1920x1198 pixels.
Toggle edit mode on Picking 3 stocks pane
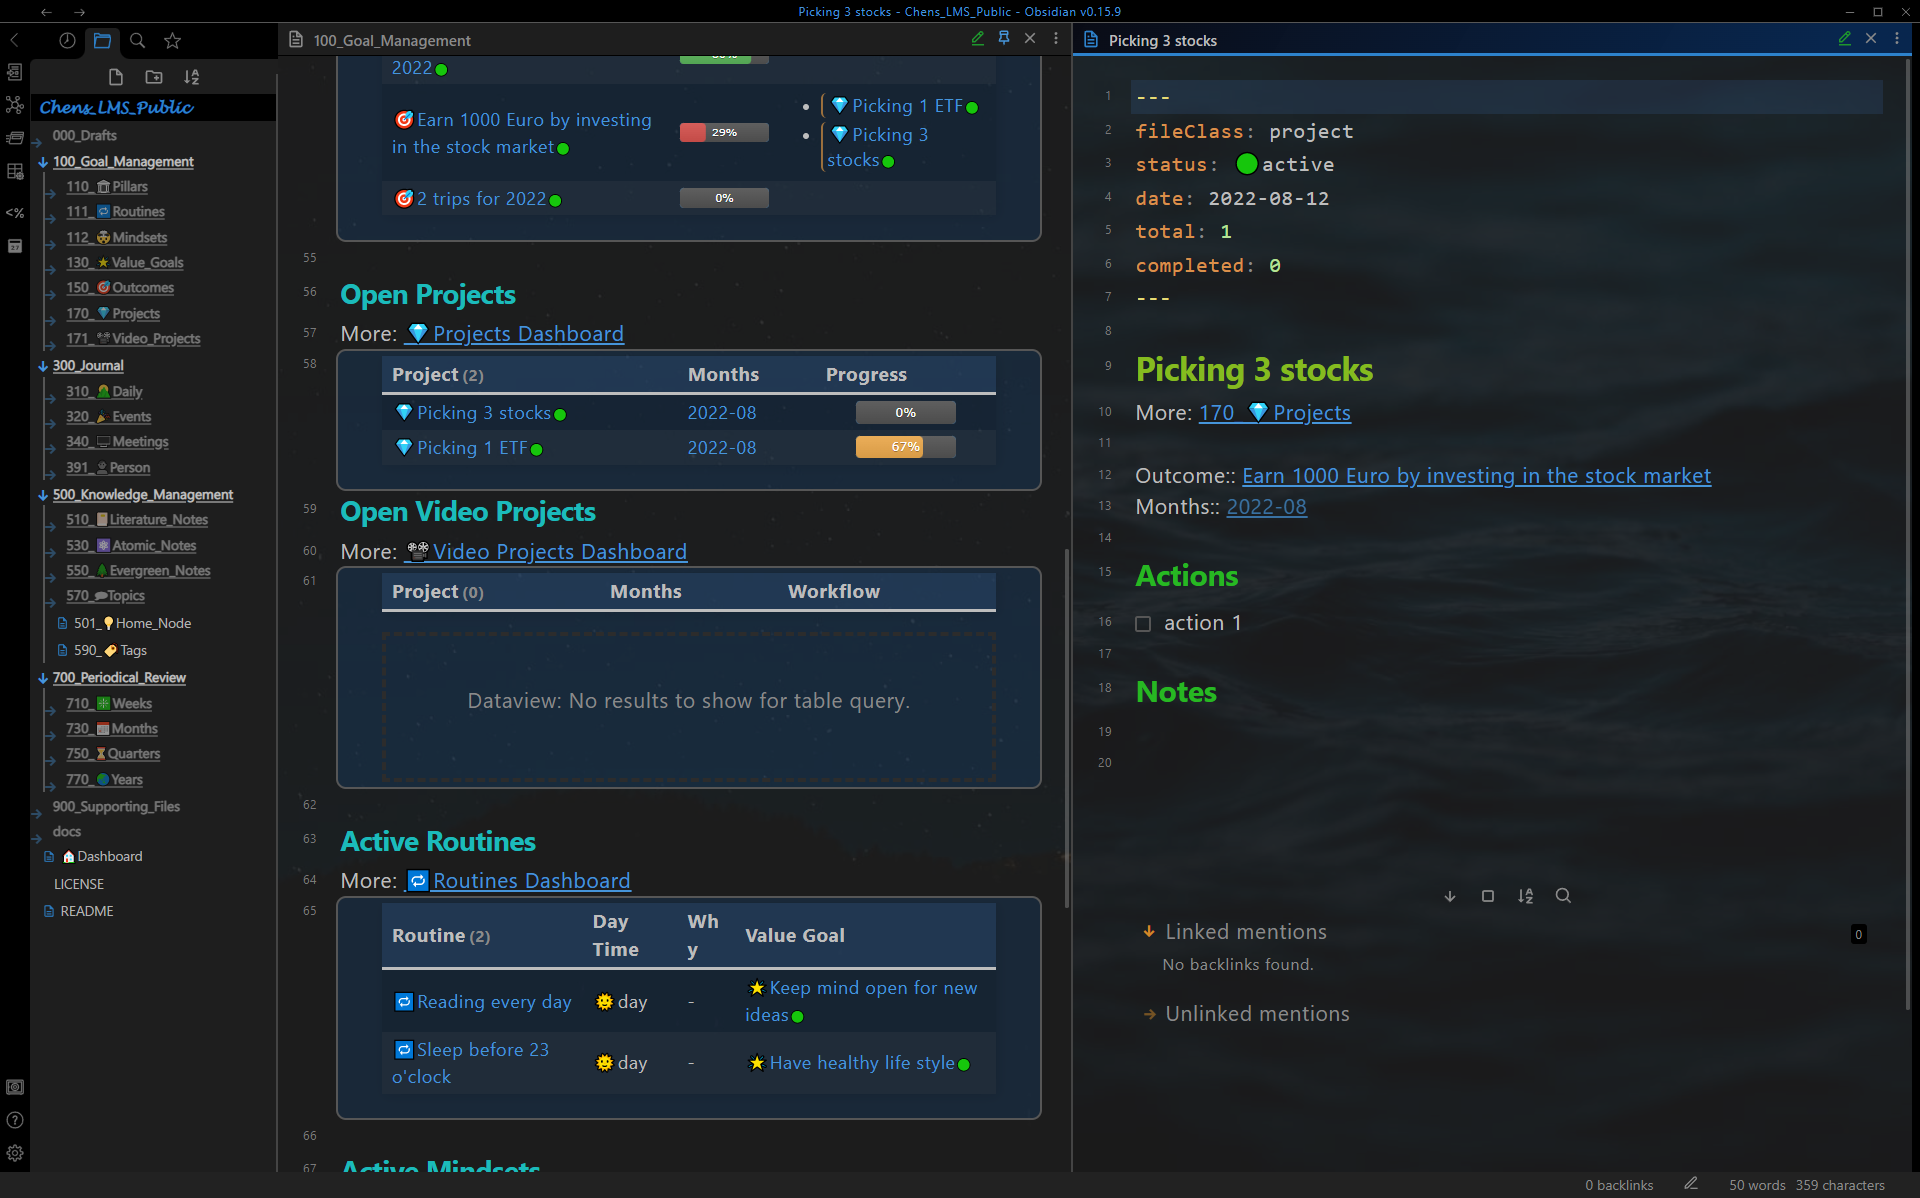point(1845,39)
